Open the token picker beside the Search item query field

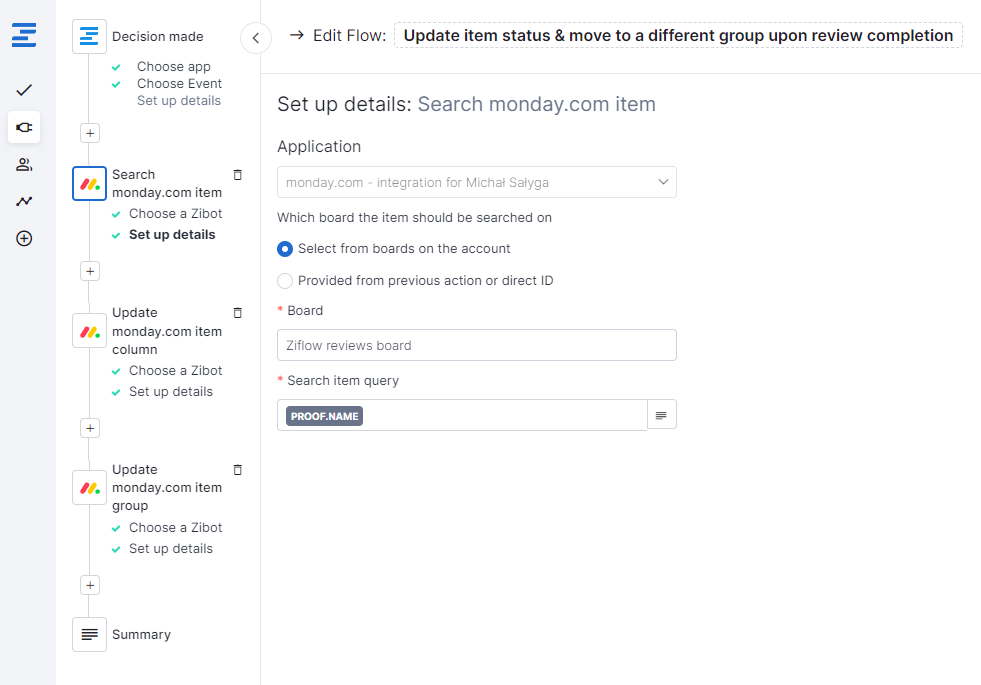click(x=661, y=415)
